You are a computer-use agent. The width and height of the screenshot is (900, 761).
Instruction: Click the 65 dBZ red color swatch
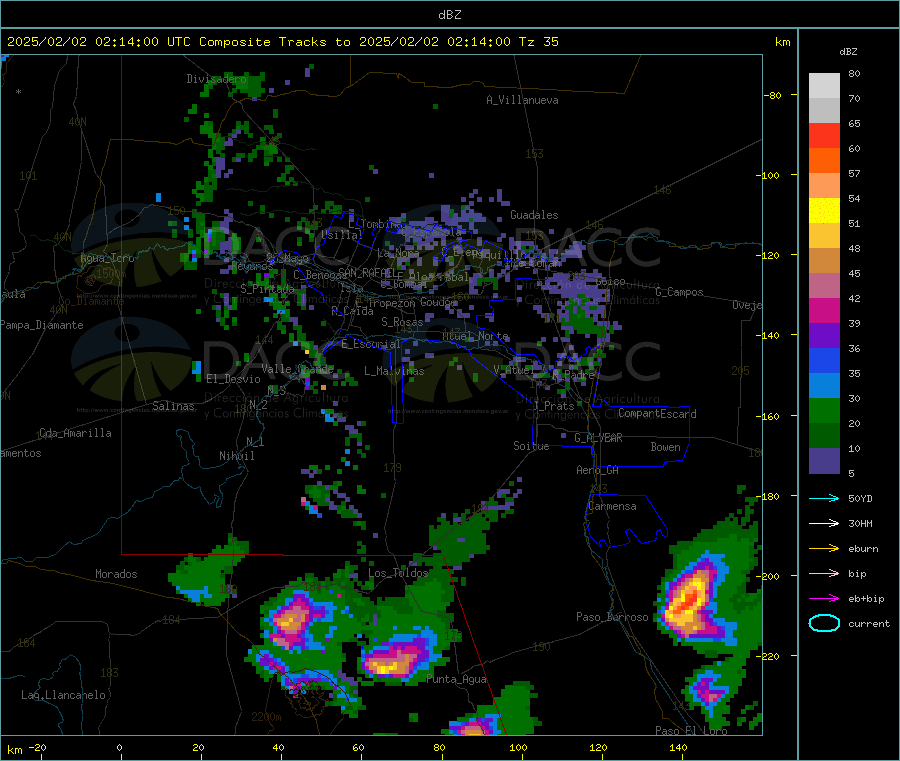824,135
